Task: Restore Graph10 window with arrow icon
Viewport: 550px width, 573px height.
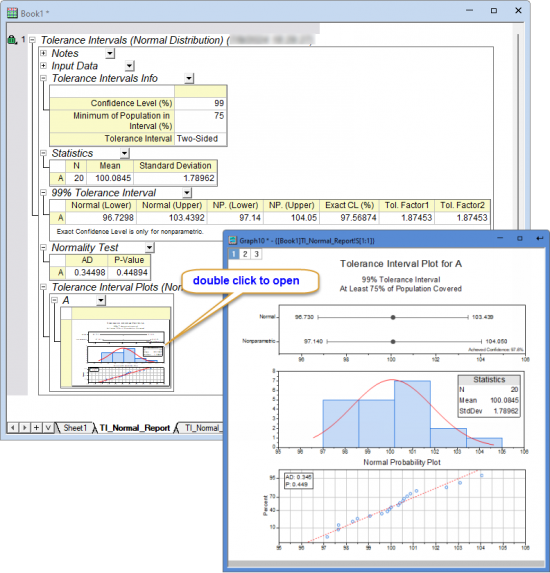Action: pos(539,238)
